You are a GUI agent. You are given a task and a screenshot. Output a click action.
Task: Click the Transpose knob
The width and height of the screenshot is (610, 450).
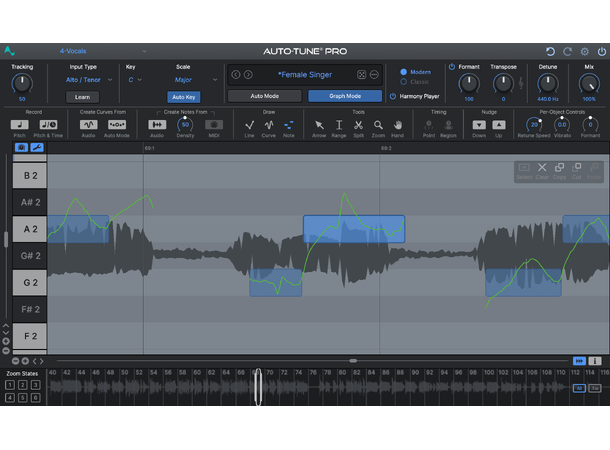tap(503, 84)
